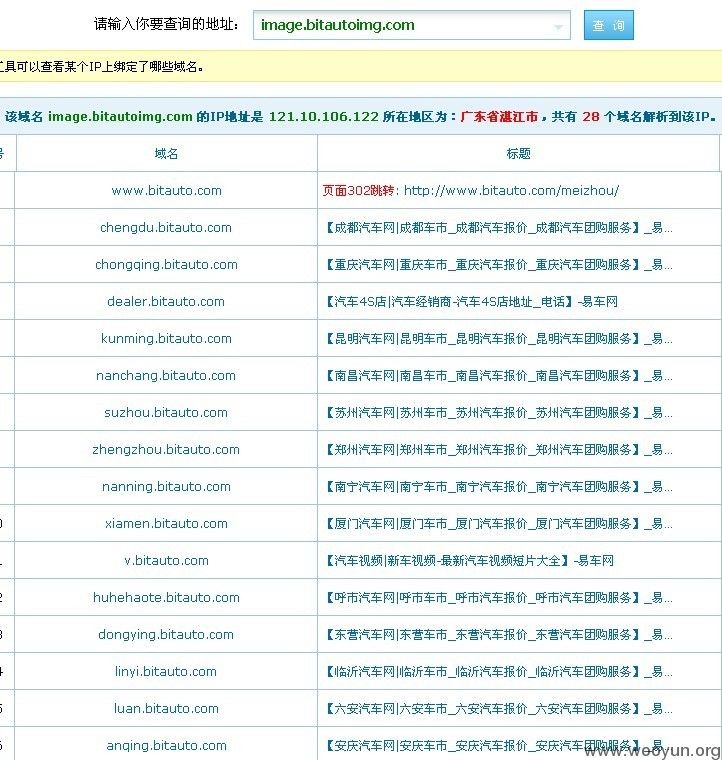Click the 郑州汽车网 title link

coord(499,450)
